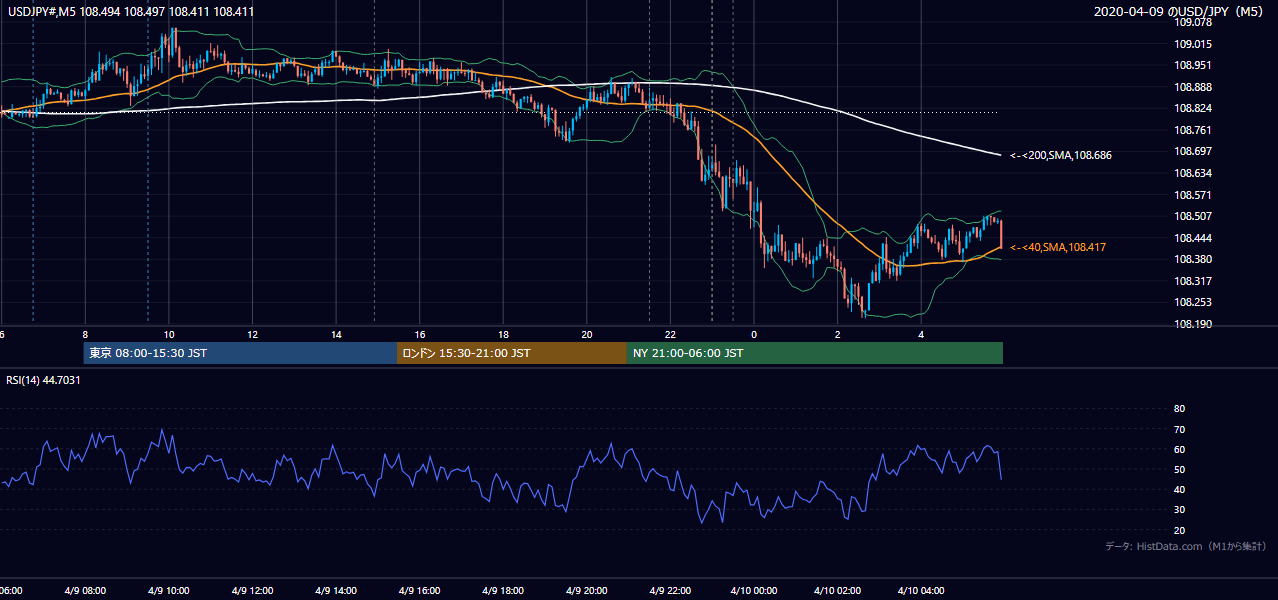Click the RSI 80 level label
The width and height of the screenshot is (1278, 600).
(x=1179, y=409)
